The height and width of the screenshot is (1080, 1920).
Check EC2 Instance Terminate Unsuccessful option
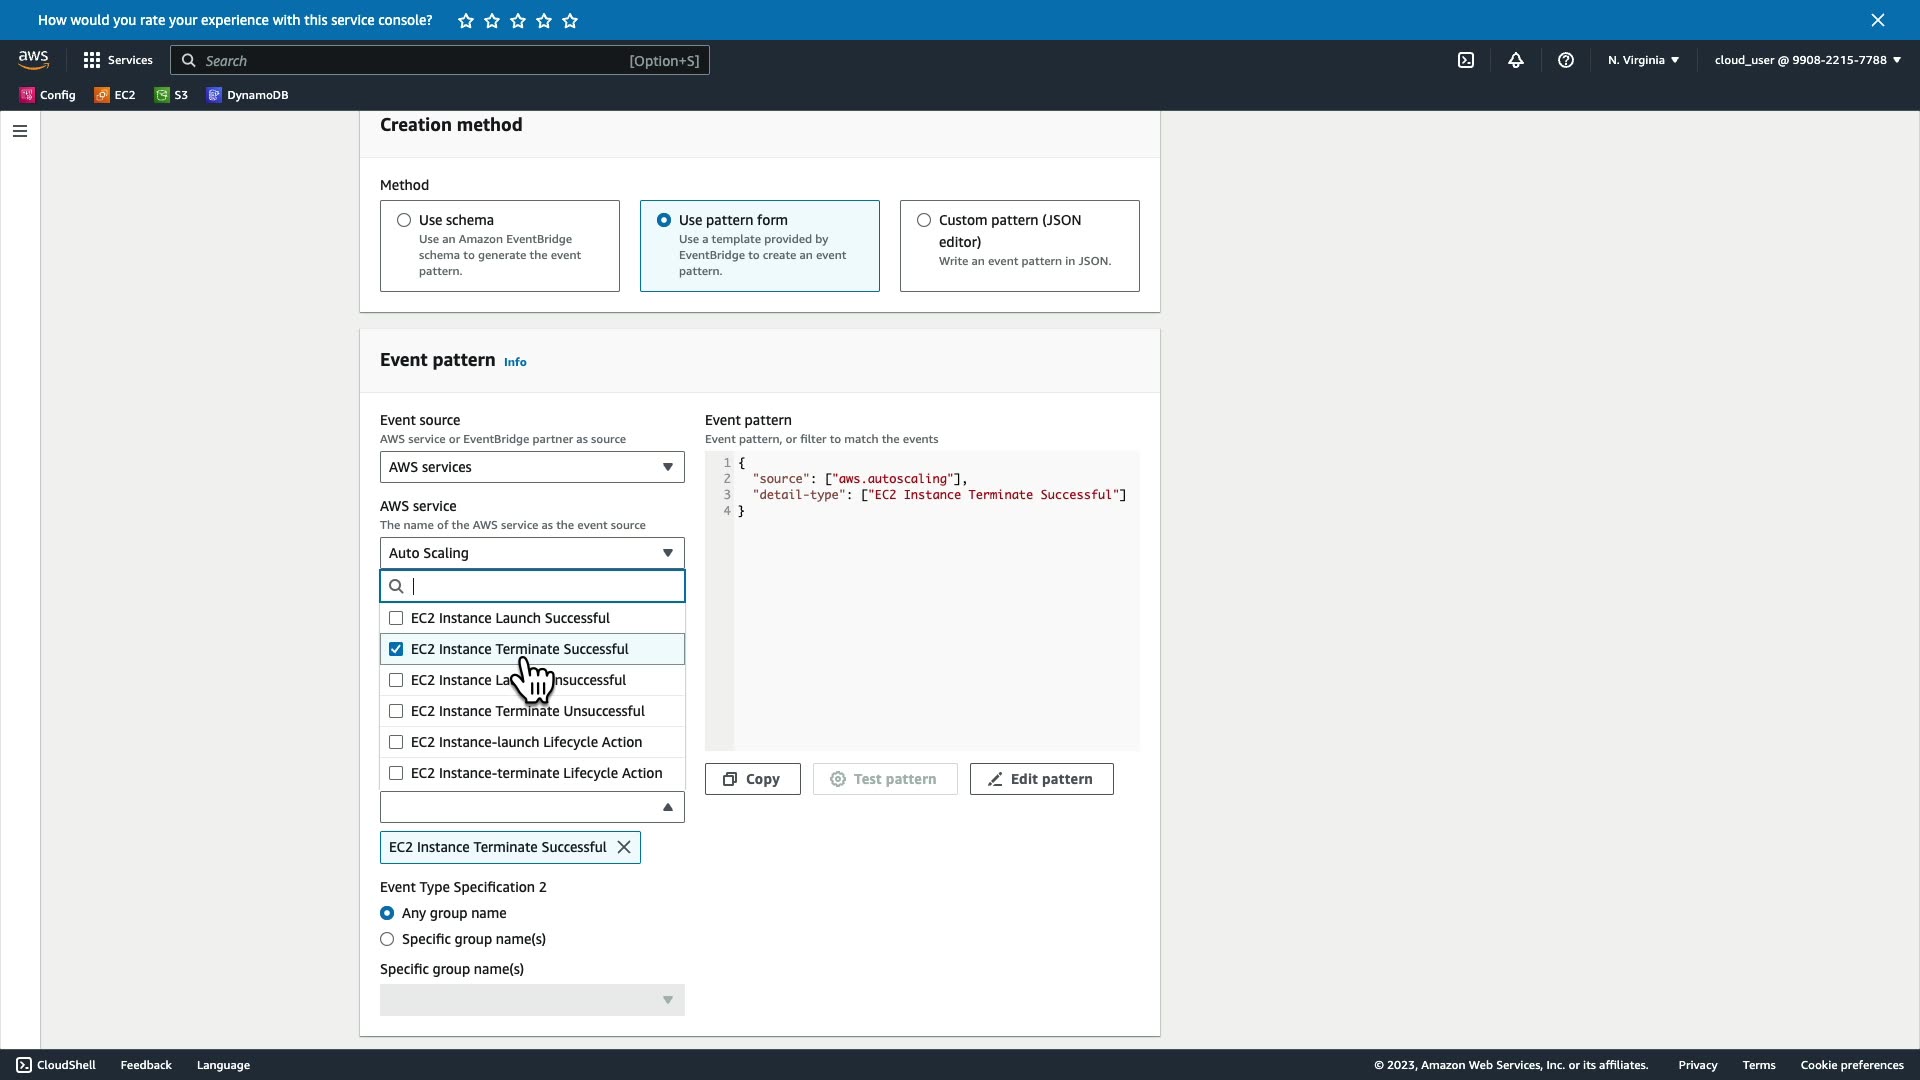pyautogui.click(x=396, y=711)
